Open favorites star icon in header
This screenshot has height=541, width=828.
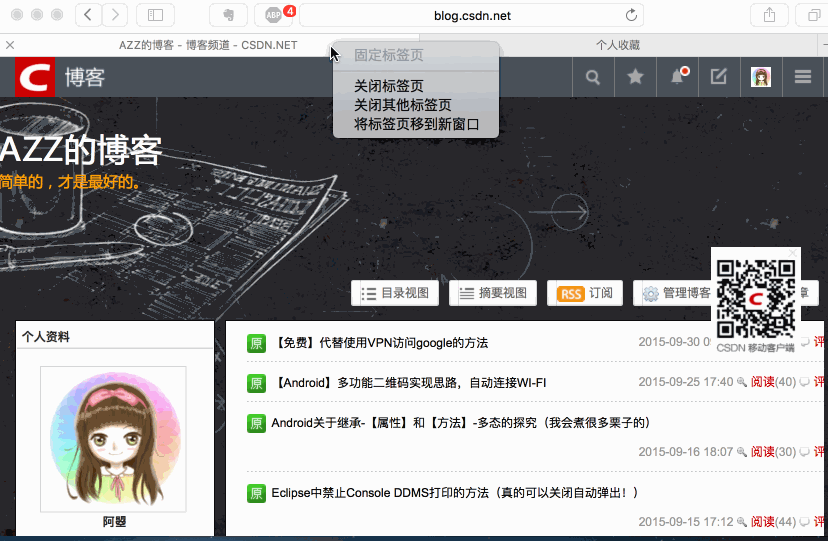(x=635, y=77)
